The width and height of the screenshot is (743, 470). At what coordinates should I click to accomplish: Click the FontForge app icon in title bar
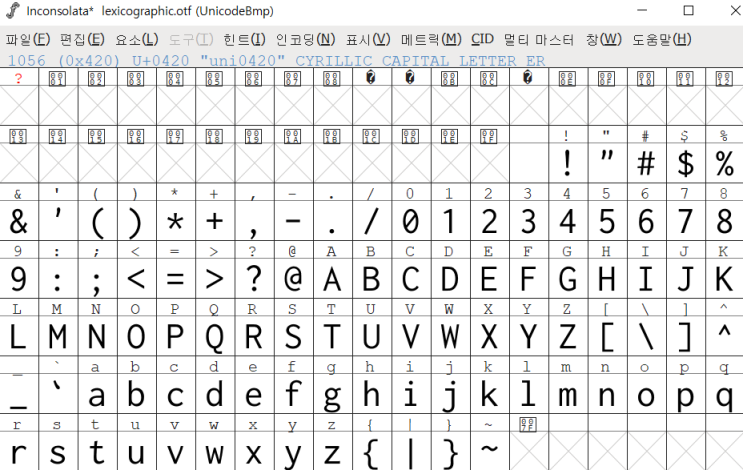(x=13, y=10)
